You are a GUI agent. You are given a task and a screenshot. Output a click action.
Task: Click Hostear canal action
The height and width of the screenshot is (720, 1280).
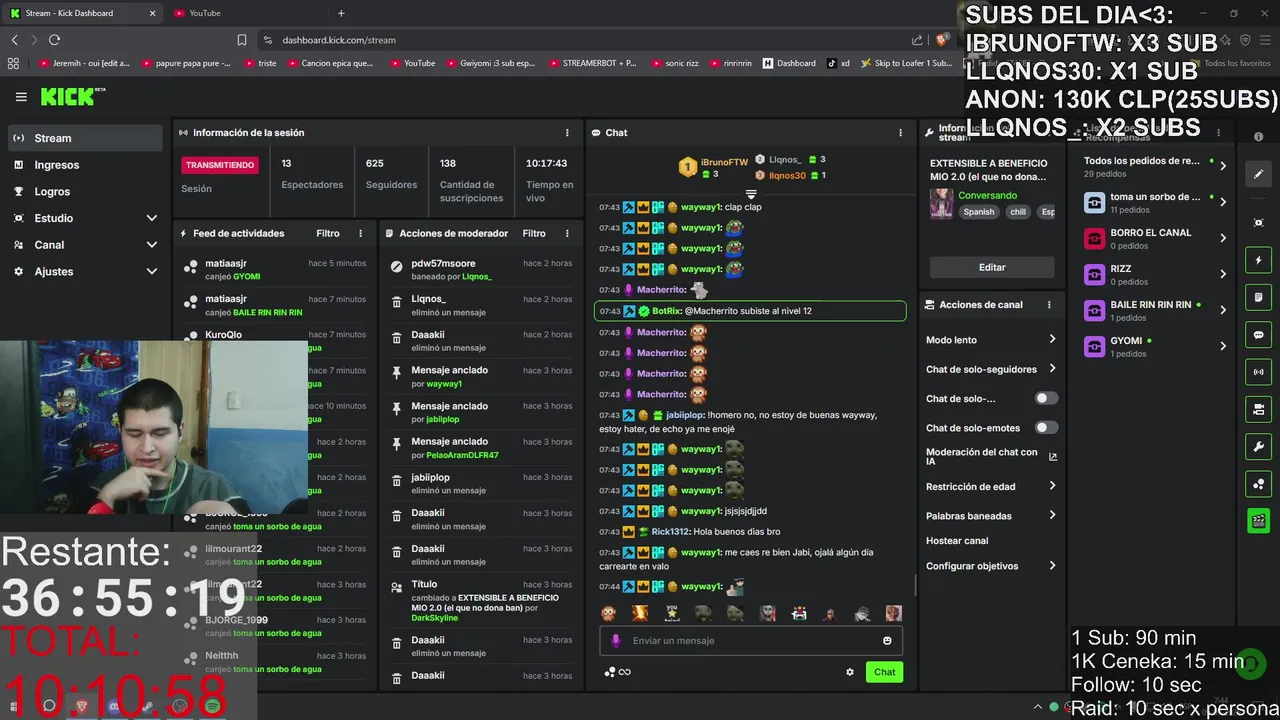(957, 541)
